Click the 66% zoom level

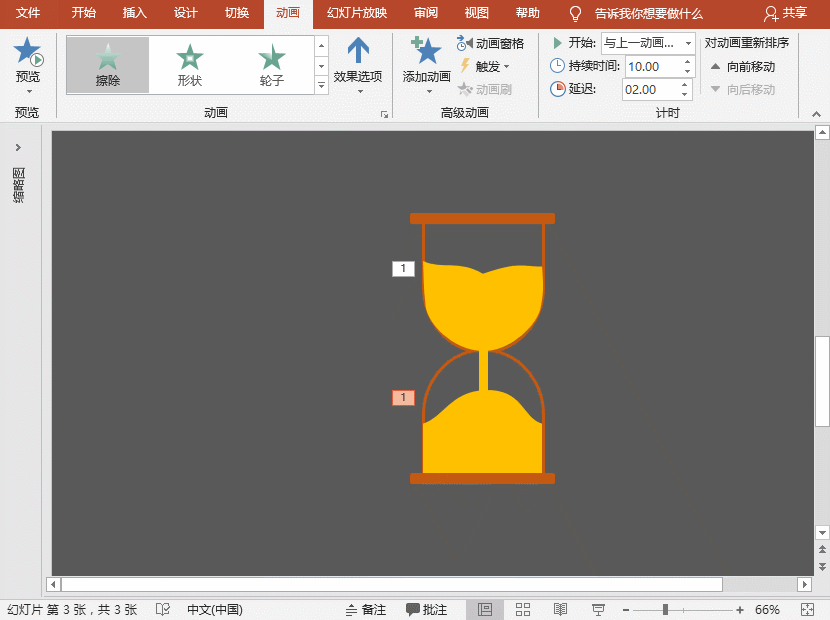pos(767,610)
